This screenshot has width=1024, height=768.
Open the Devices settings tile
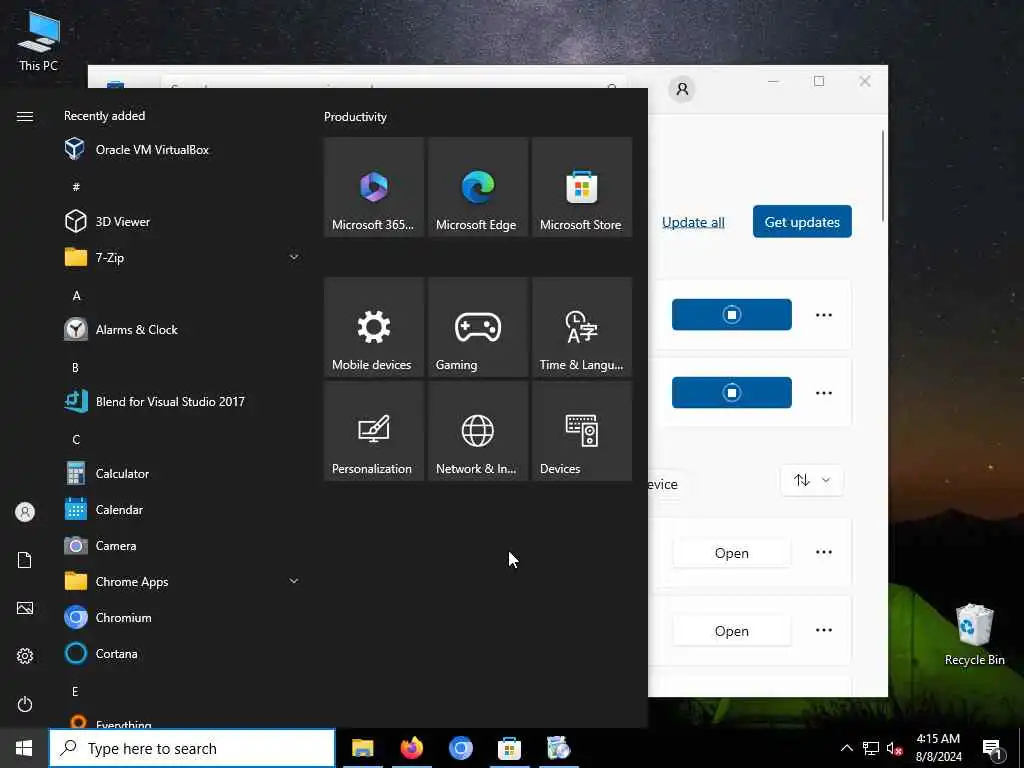[582, 431]
